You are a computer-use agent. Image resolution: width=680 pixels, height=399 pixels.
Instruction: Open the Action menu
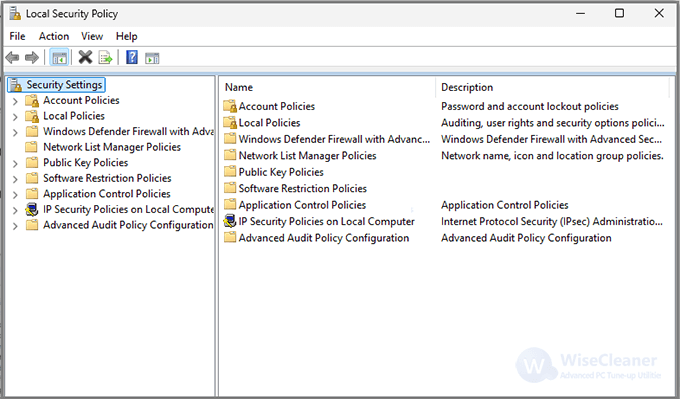click(54, 36)
